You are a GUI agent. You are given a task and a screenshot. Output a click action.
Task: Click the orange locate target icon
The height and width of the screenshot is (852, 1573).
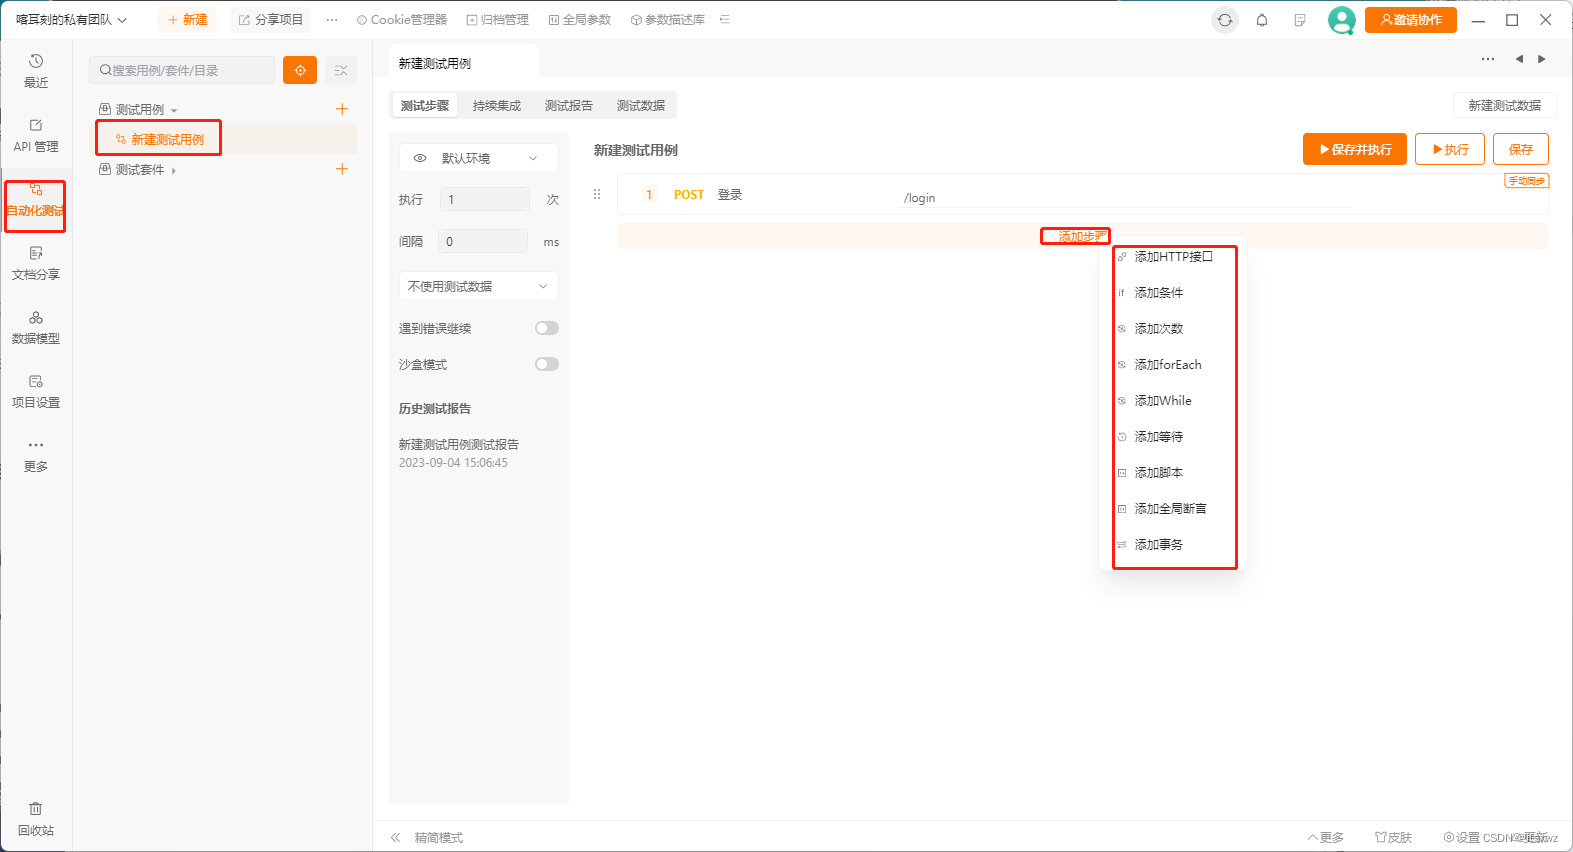point(300,70)
